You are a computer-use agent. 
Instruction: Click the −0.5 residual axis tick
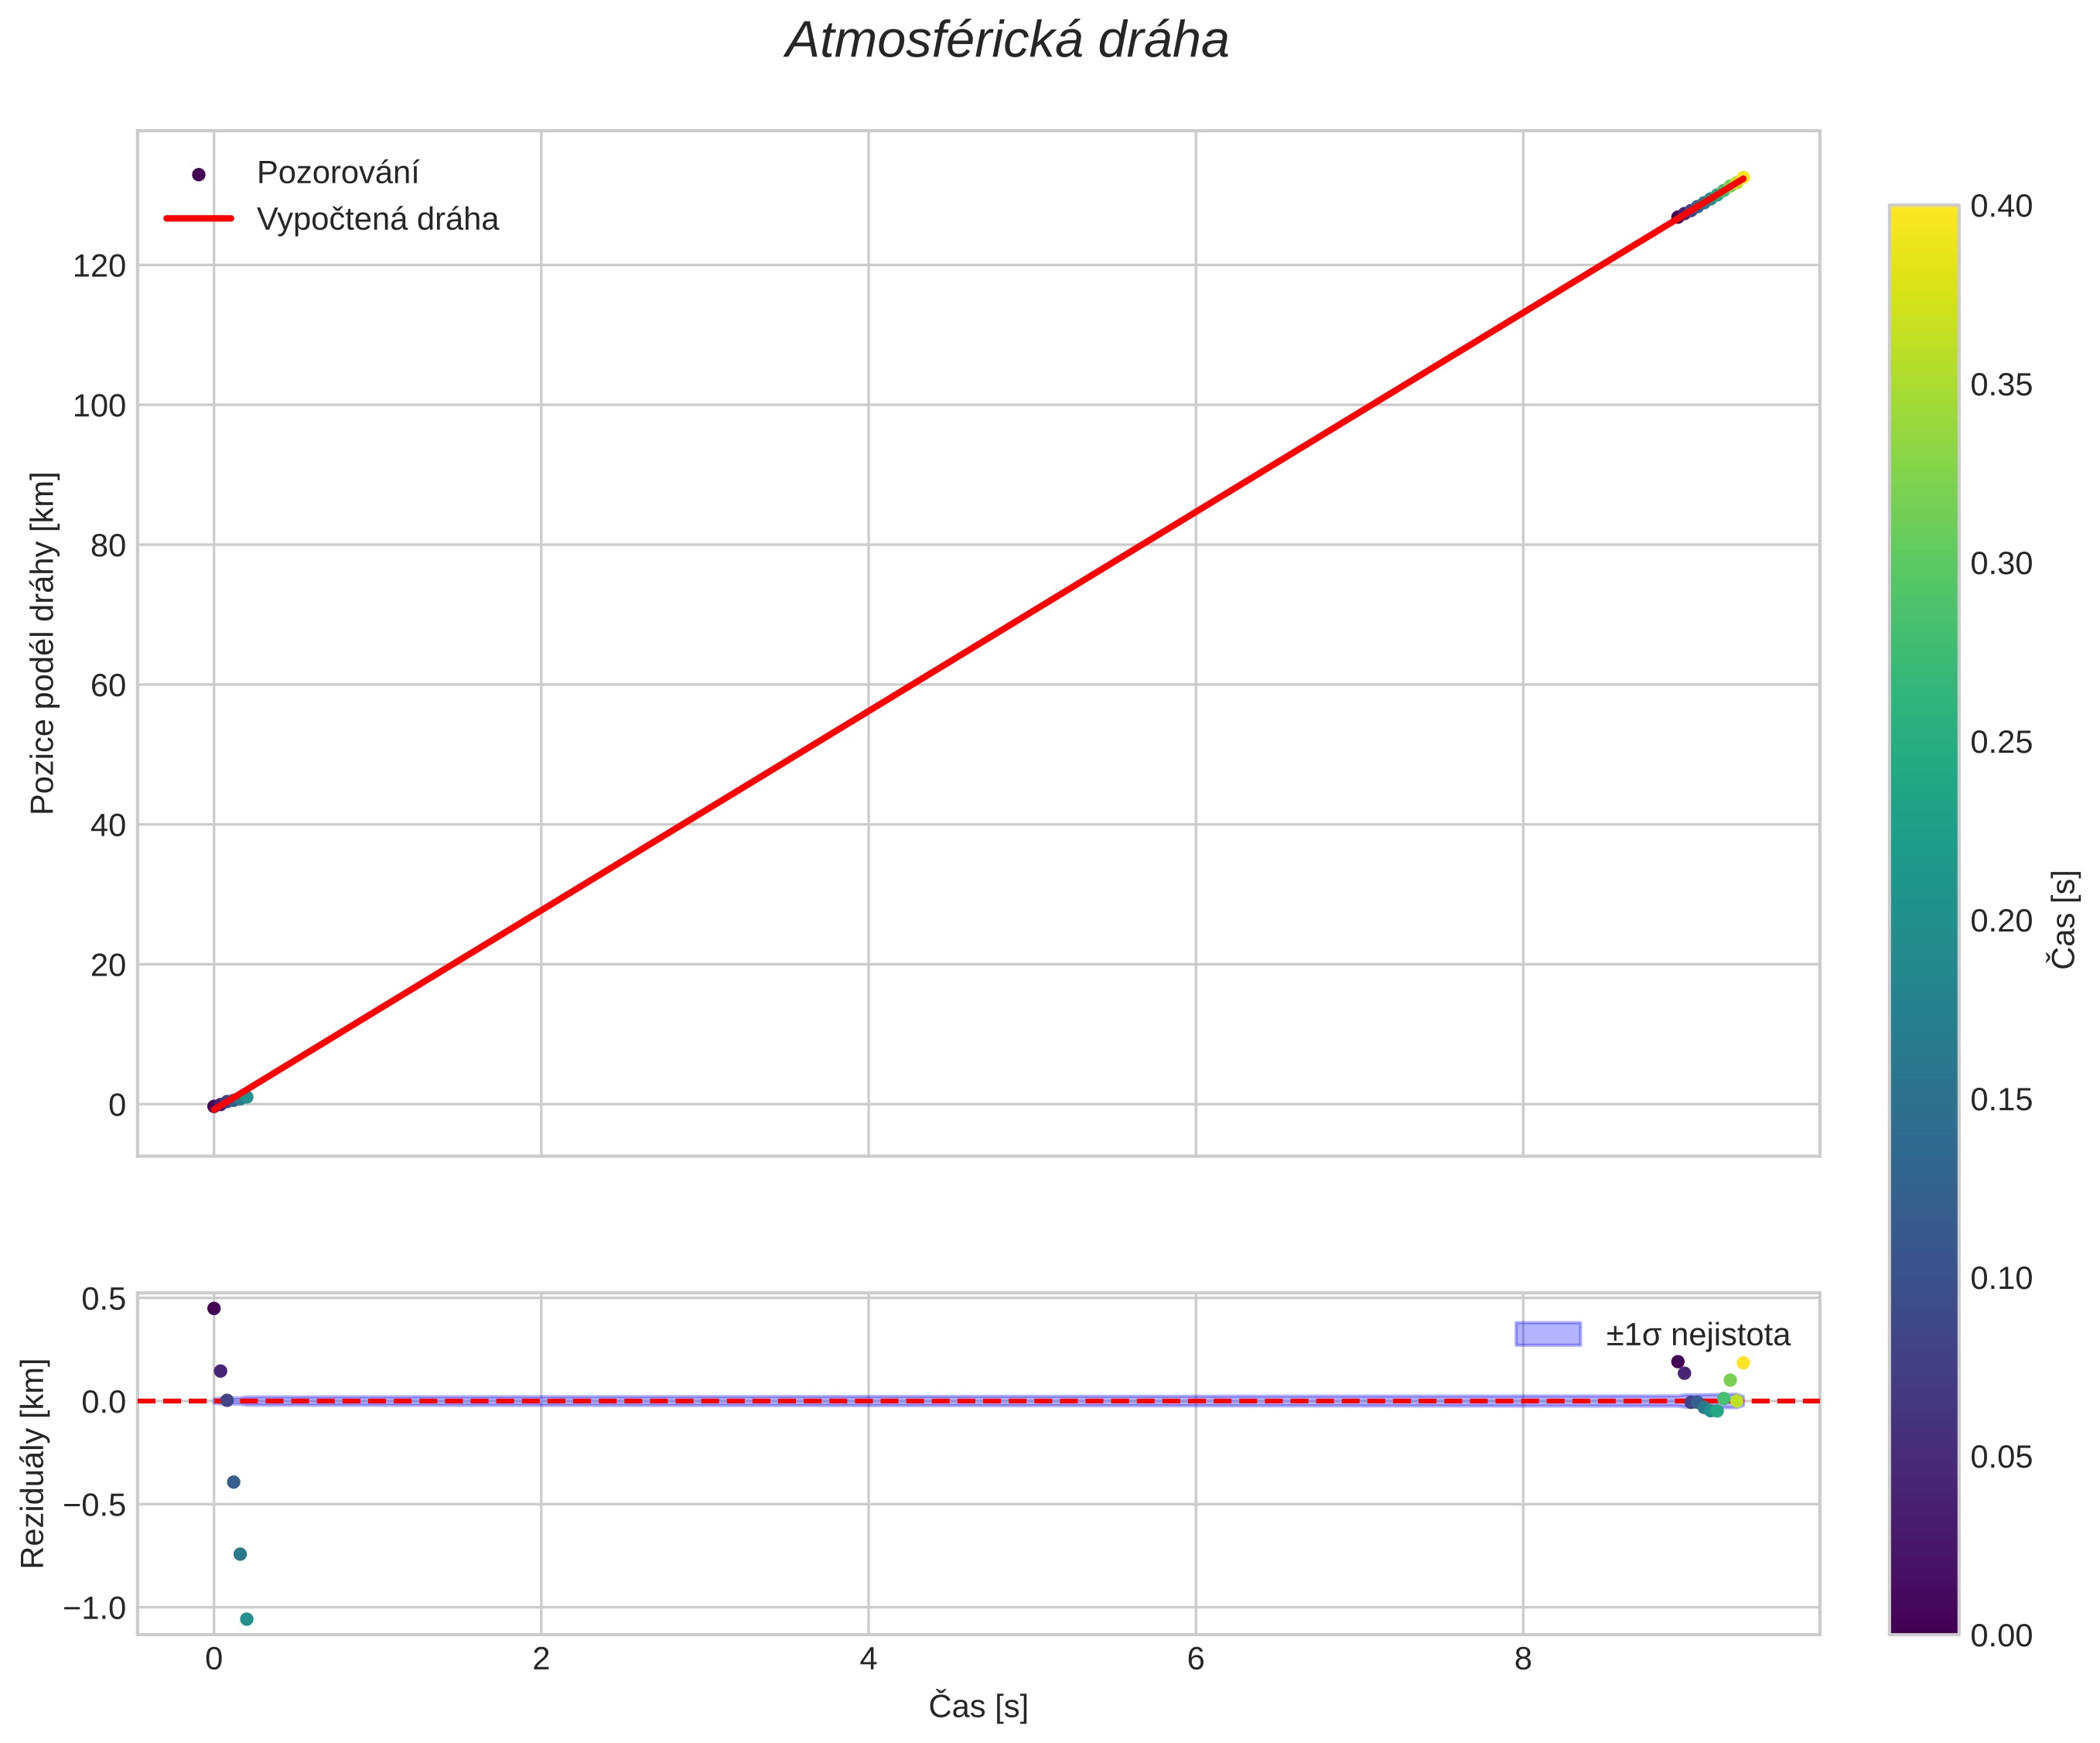95,1505
